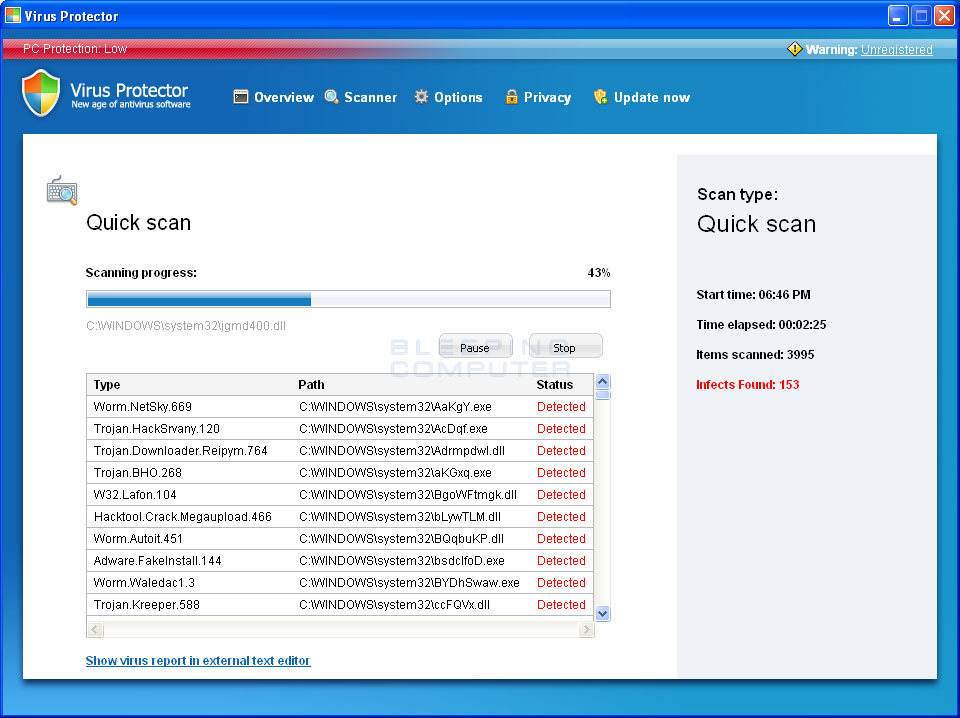Click the Infects Found: 153 text
960x718 pixels.
pyautogui.click(x=748, y=384)
